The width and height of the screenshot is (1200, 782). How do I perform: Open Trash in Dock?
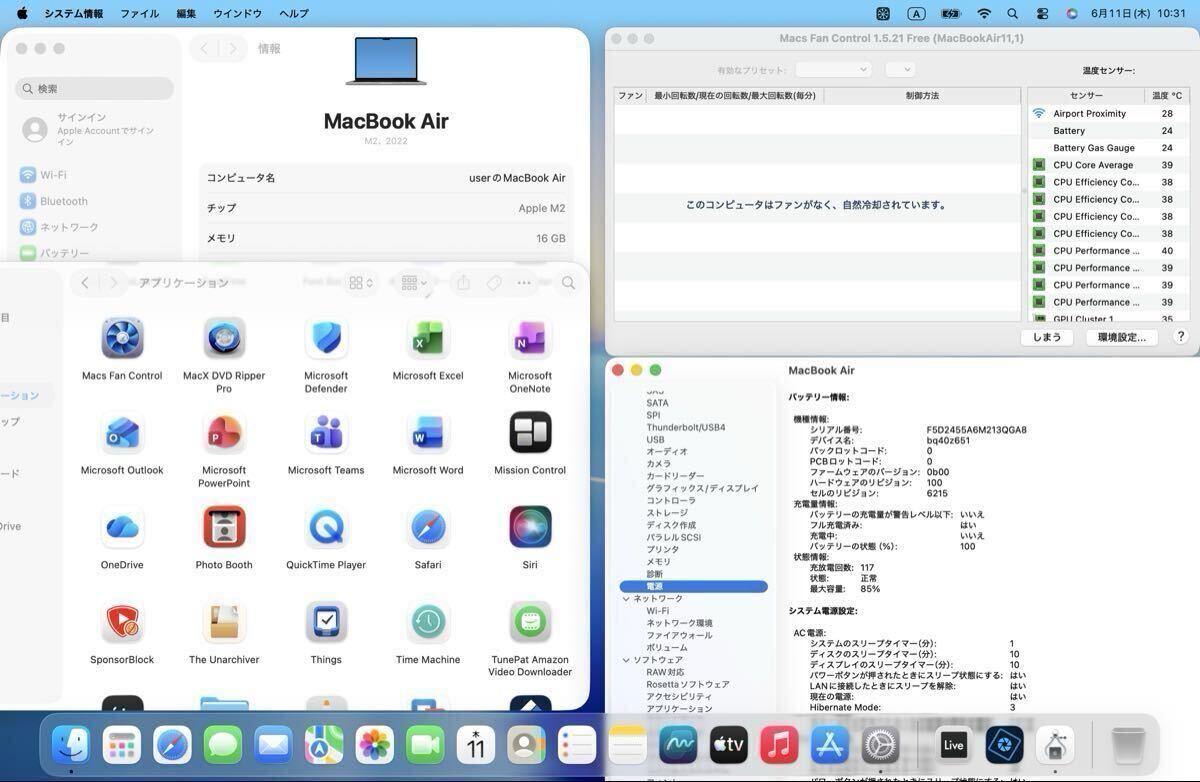1127,745
